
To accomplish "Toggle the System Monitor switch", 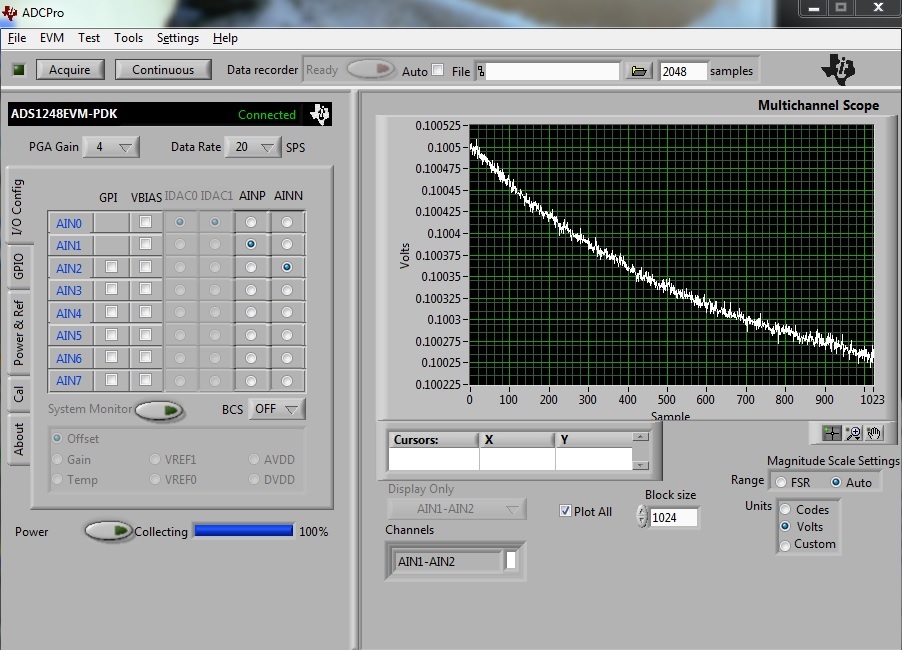I will tap(159, 410).
